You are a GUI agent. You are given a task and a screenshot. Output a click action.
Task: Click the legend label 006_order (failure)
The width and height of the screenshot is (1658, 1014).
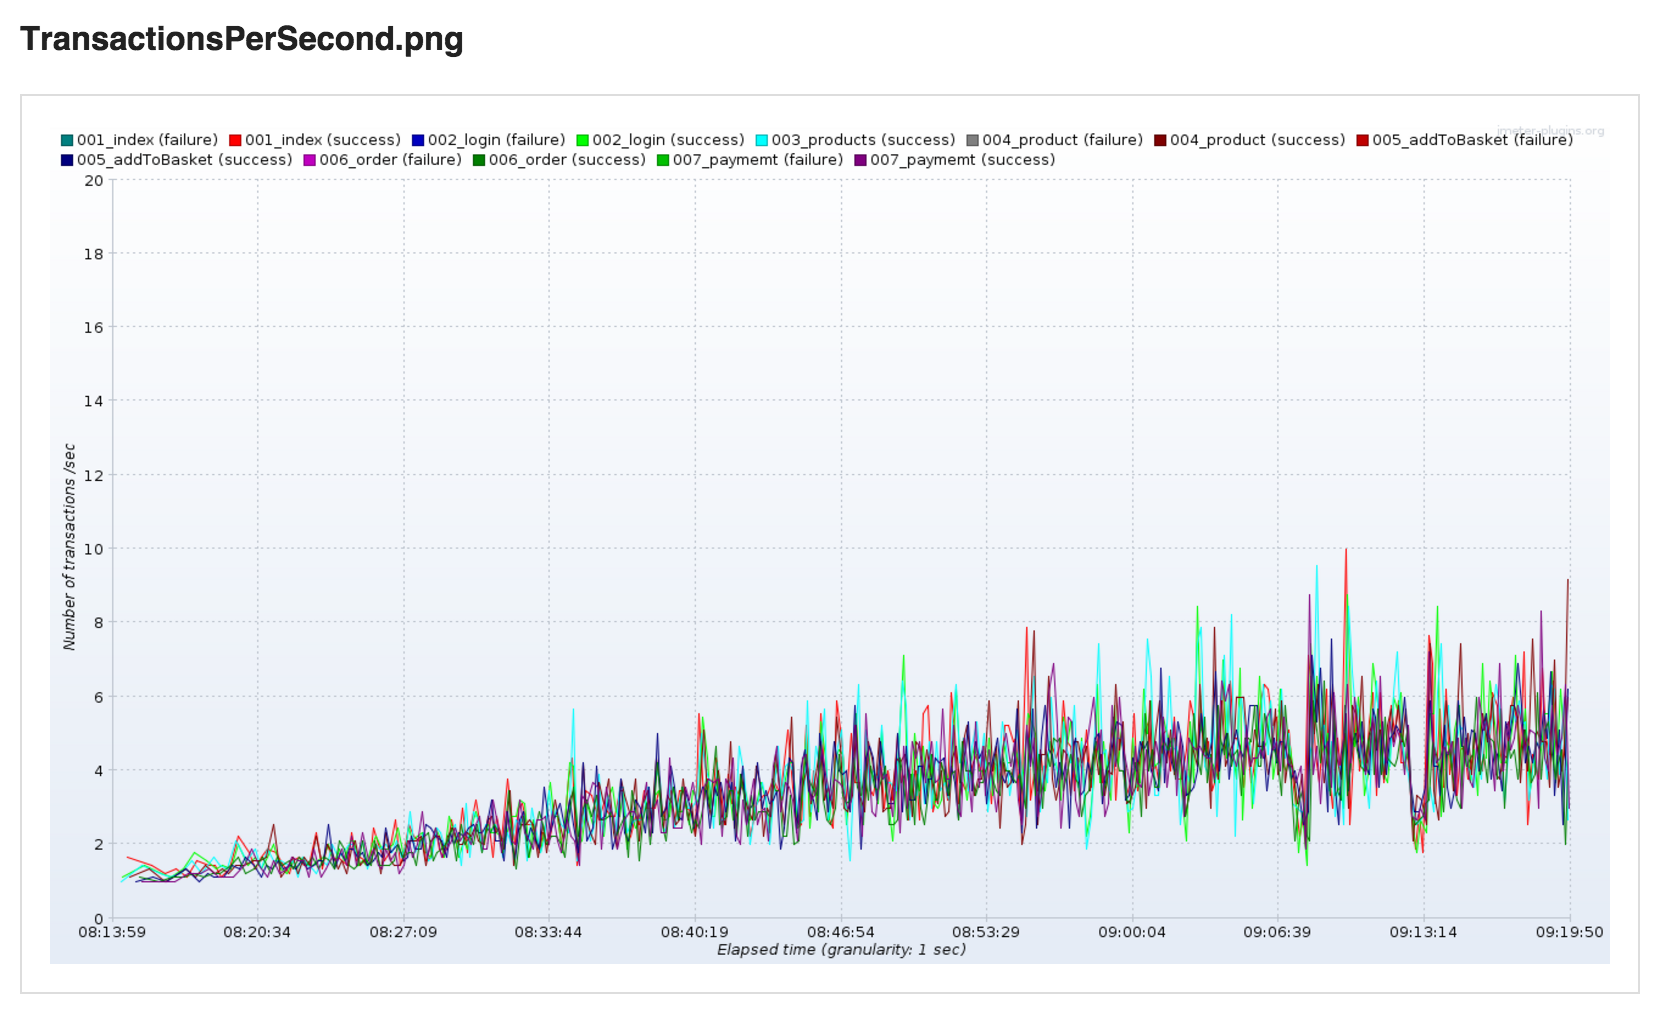click(x=390, y=160)
